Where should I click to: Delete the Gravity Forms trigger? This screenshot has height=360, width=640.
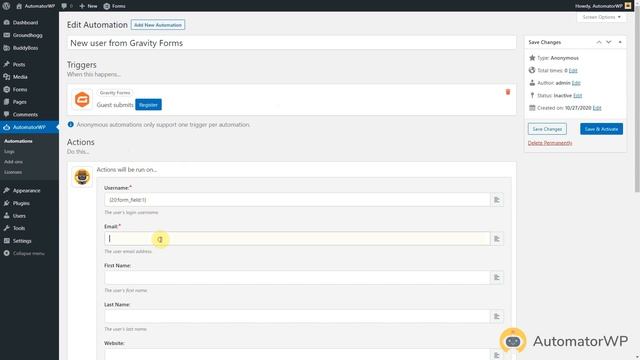pos(508,92)
